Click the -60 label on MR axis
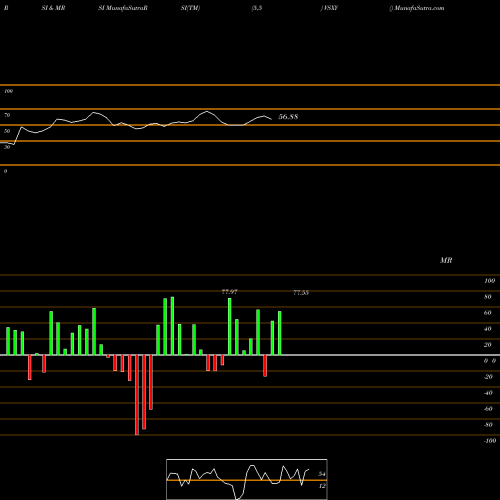 pos(488,409)
